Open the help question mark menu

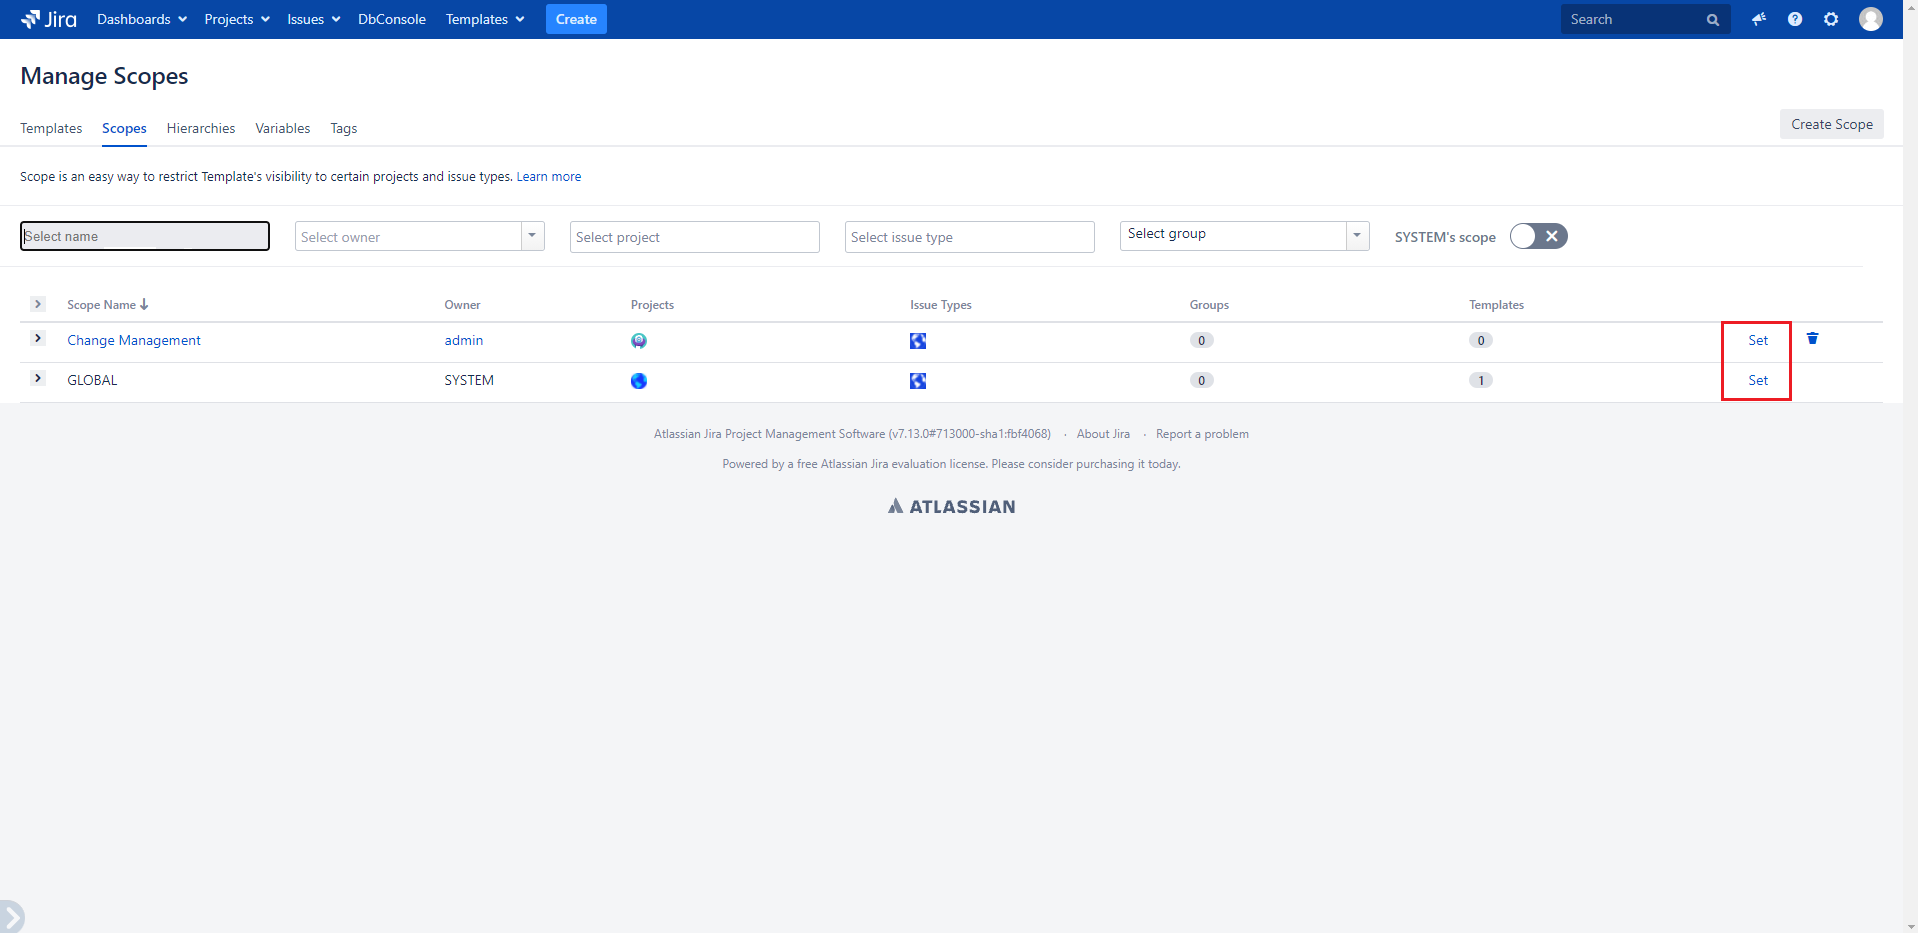(x=1795, y=19)
